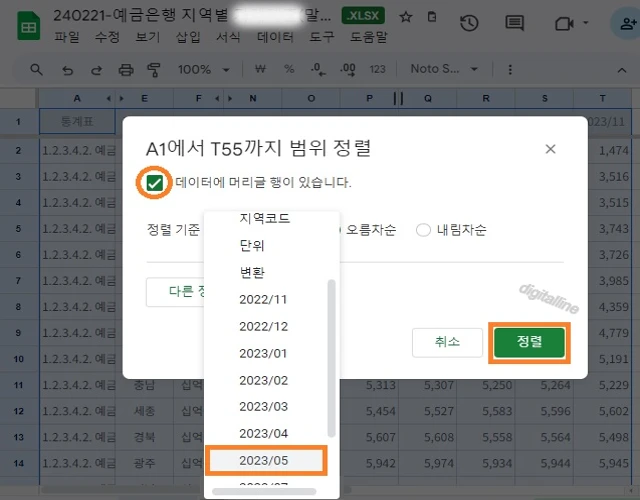Image resolution: width=640 pixels, height=500 pixels.
Task: Click the paint format icon
Action: (x=153, y=70)
